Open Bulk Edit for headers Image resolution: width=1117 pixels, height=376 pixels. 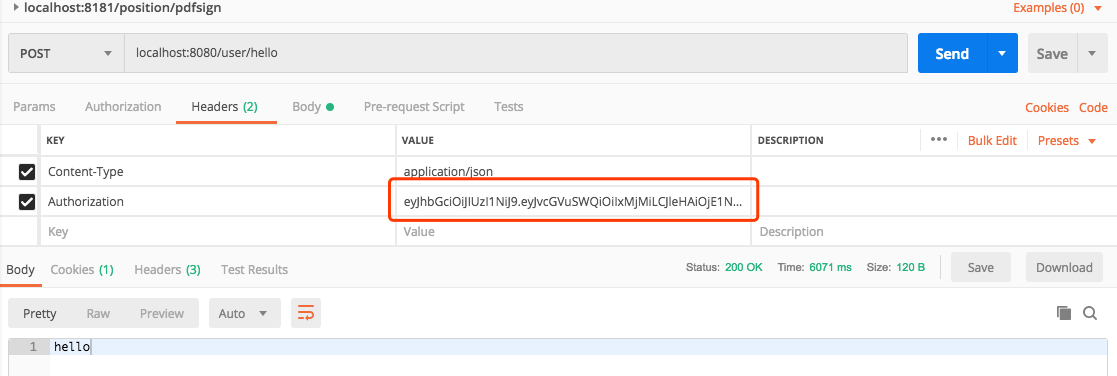click(x=992, y=140)
